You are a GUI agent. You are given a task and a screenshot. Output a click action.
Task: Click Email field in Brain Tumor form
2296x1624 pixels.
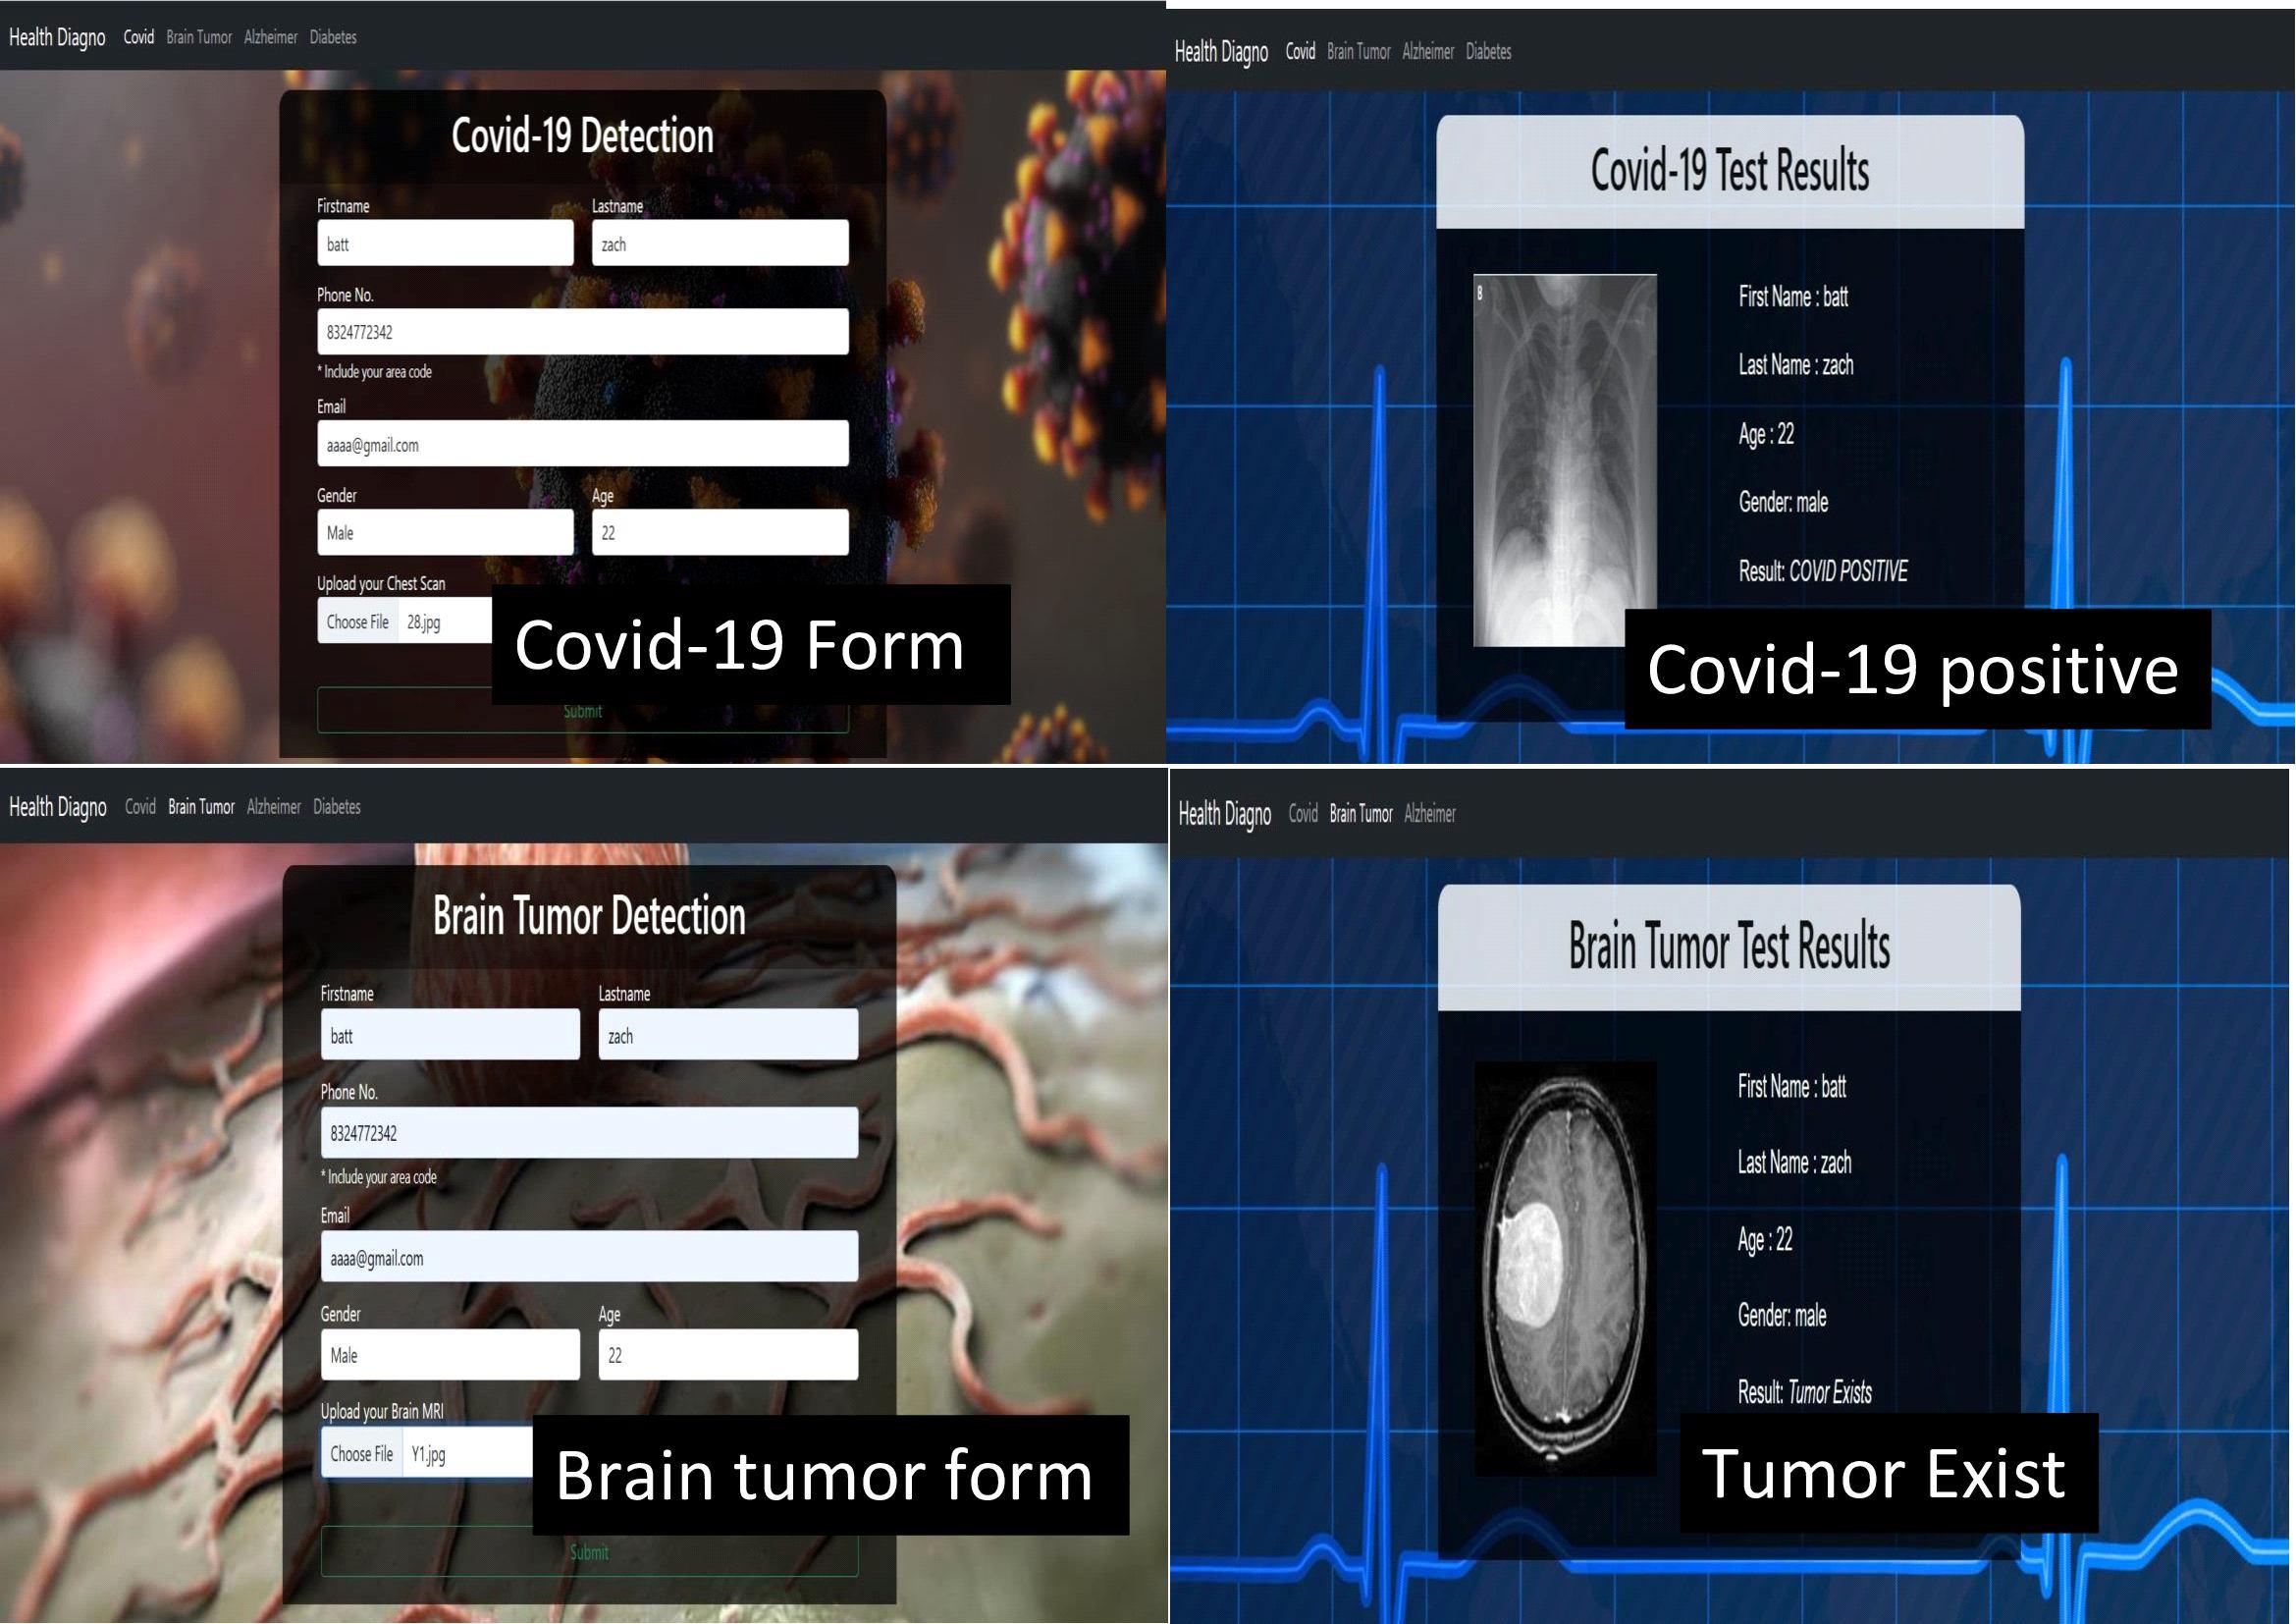pos(589,1257)
